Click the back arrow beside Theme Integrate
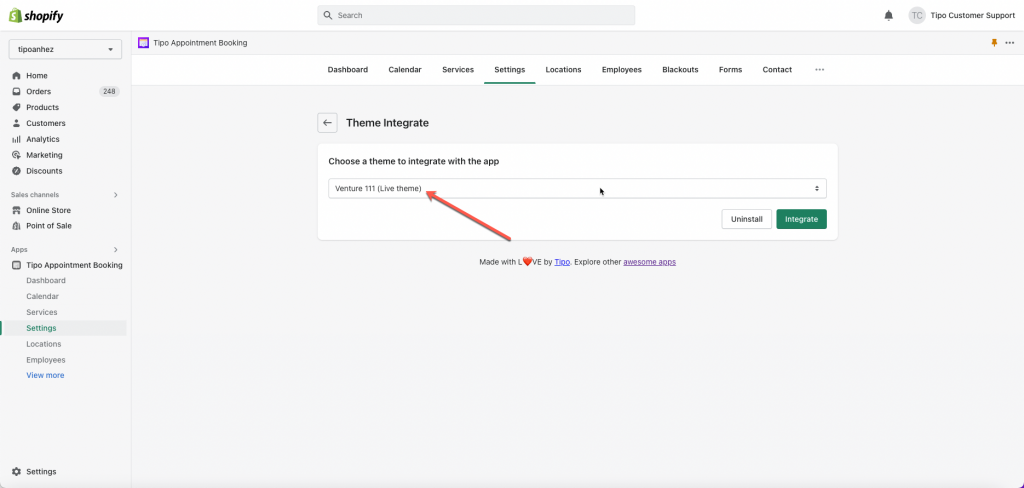The height and width of the screenshot is (488, 1024). pos(327,123)
